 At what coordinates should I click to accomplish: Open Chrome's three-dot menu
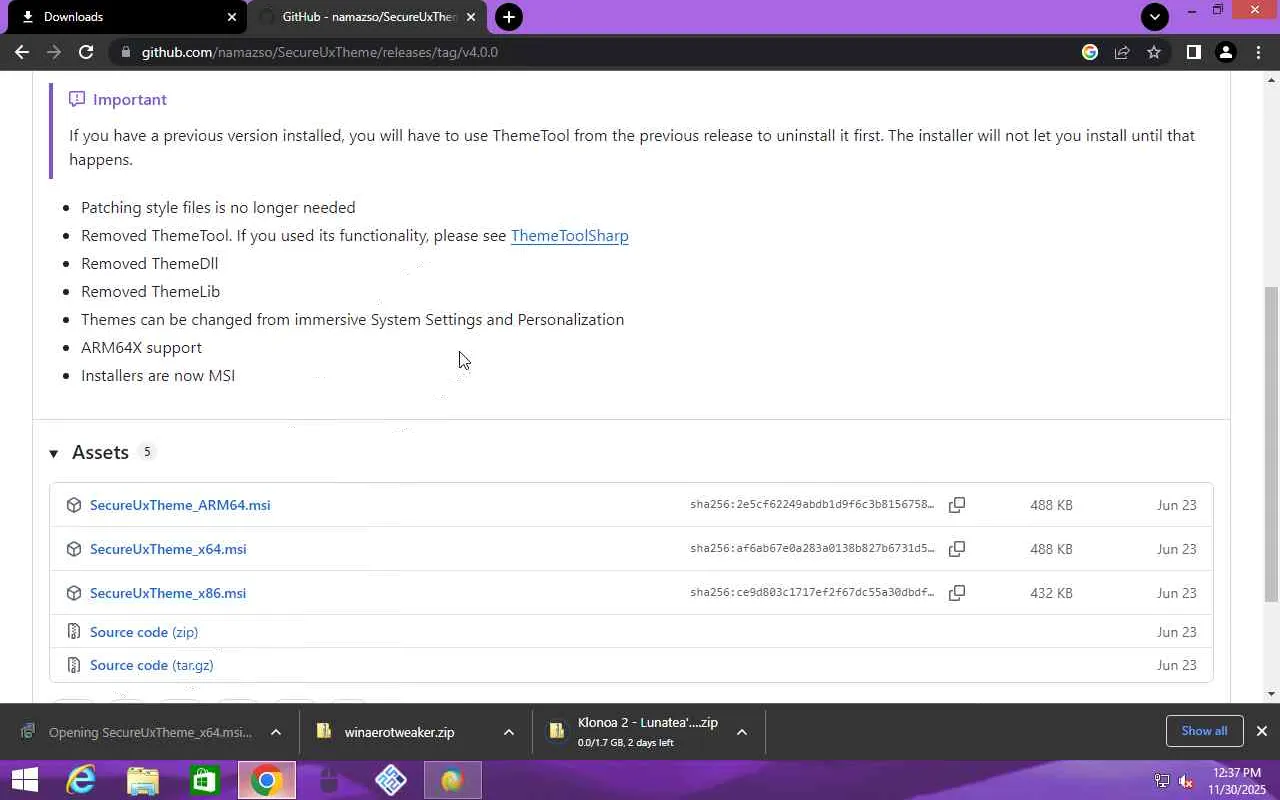(1258, 52)
